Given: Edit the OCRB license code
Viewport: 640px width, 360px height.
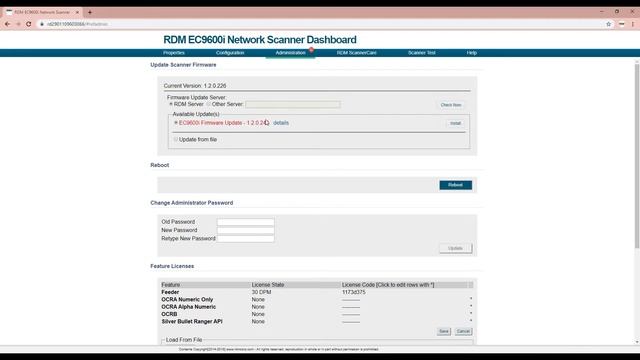Looking at the screenshot, I should [351, 314].
